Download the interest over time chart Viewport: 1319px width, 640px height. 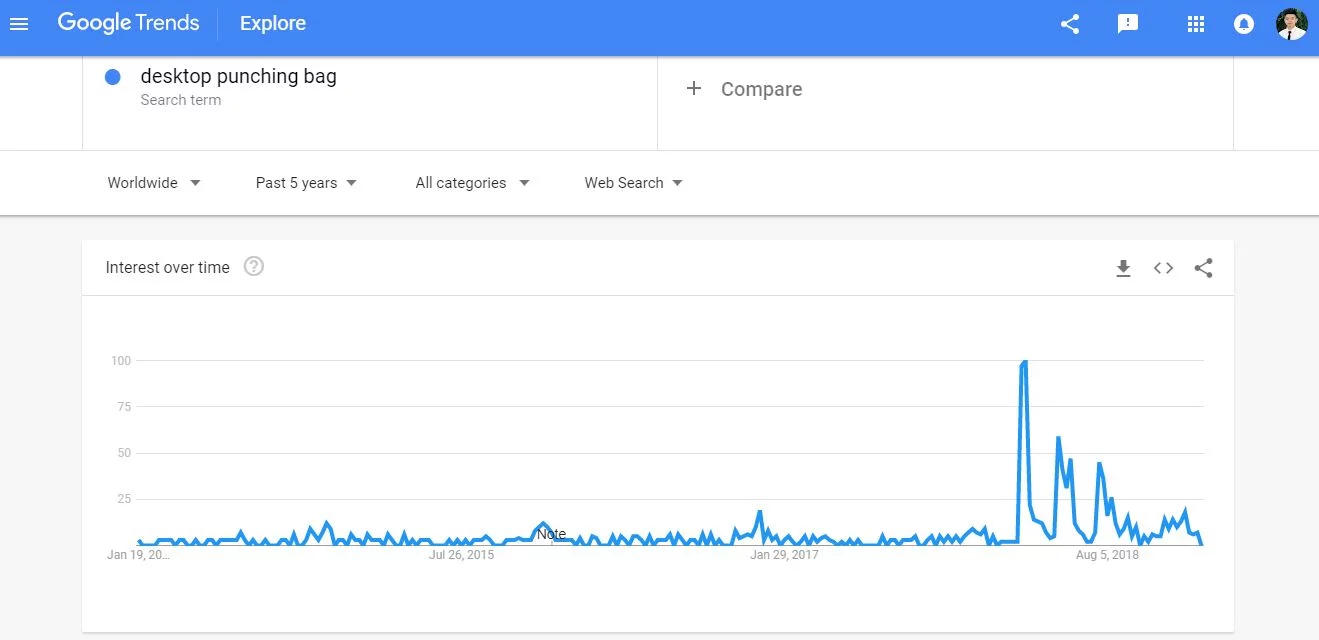[1123, 268]
